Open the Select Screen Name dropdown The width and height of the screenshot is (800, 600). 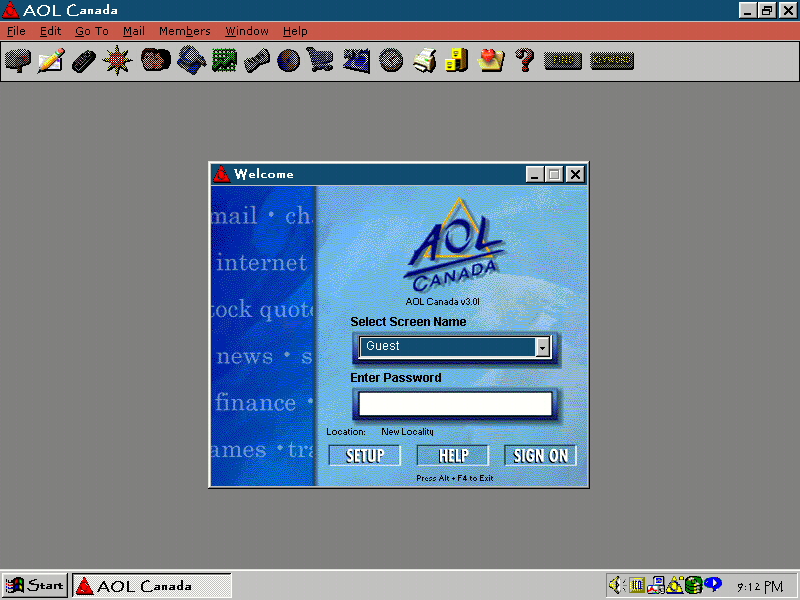click(x=542, y=346)
